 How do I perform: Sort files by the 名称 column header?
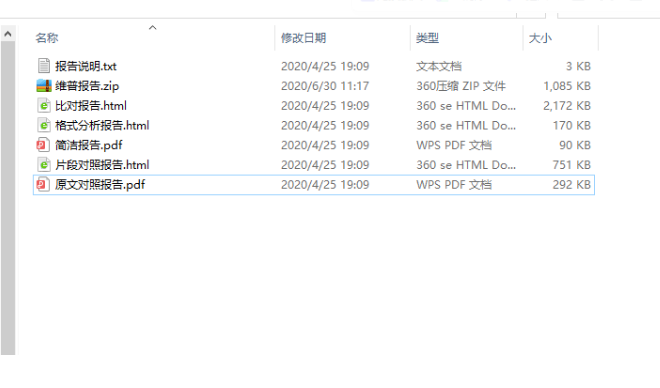pos(47,38)
